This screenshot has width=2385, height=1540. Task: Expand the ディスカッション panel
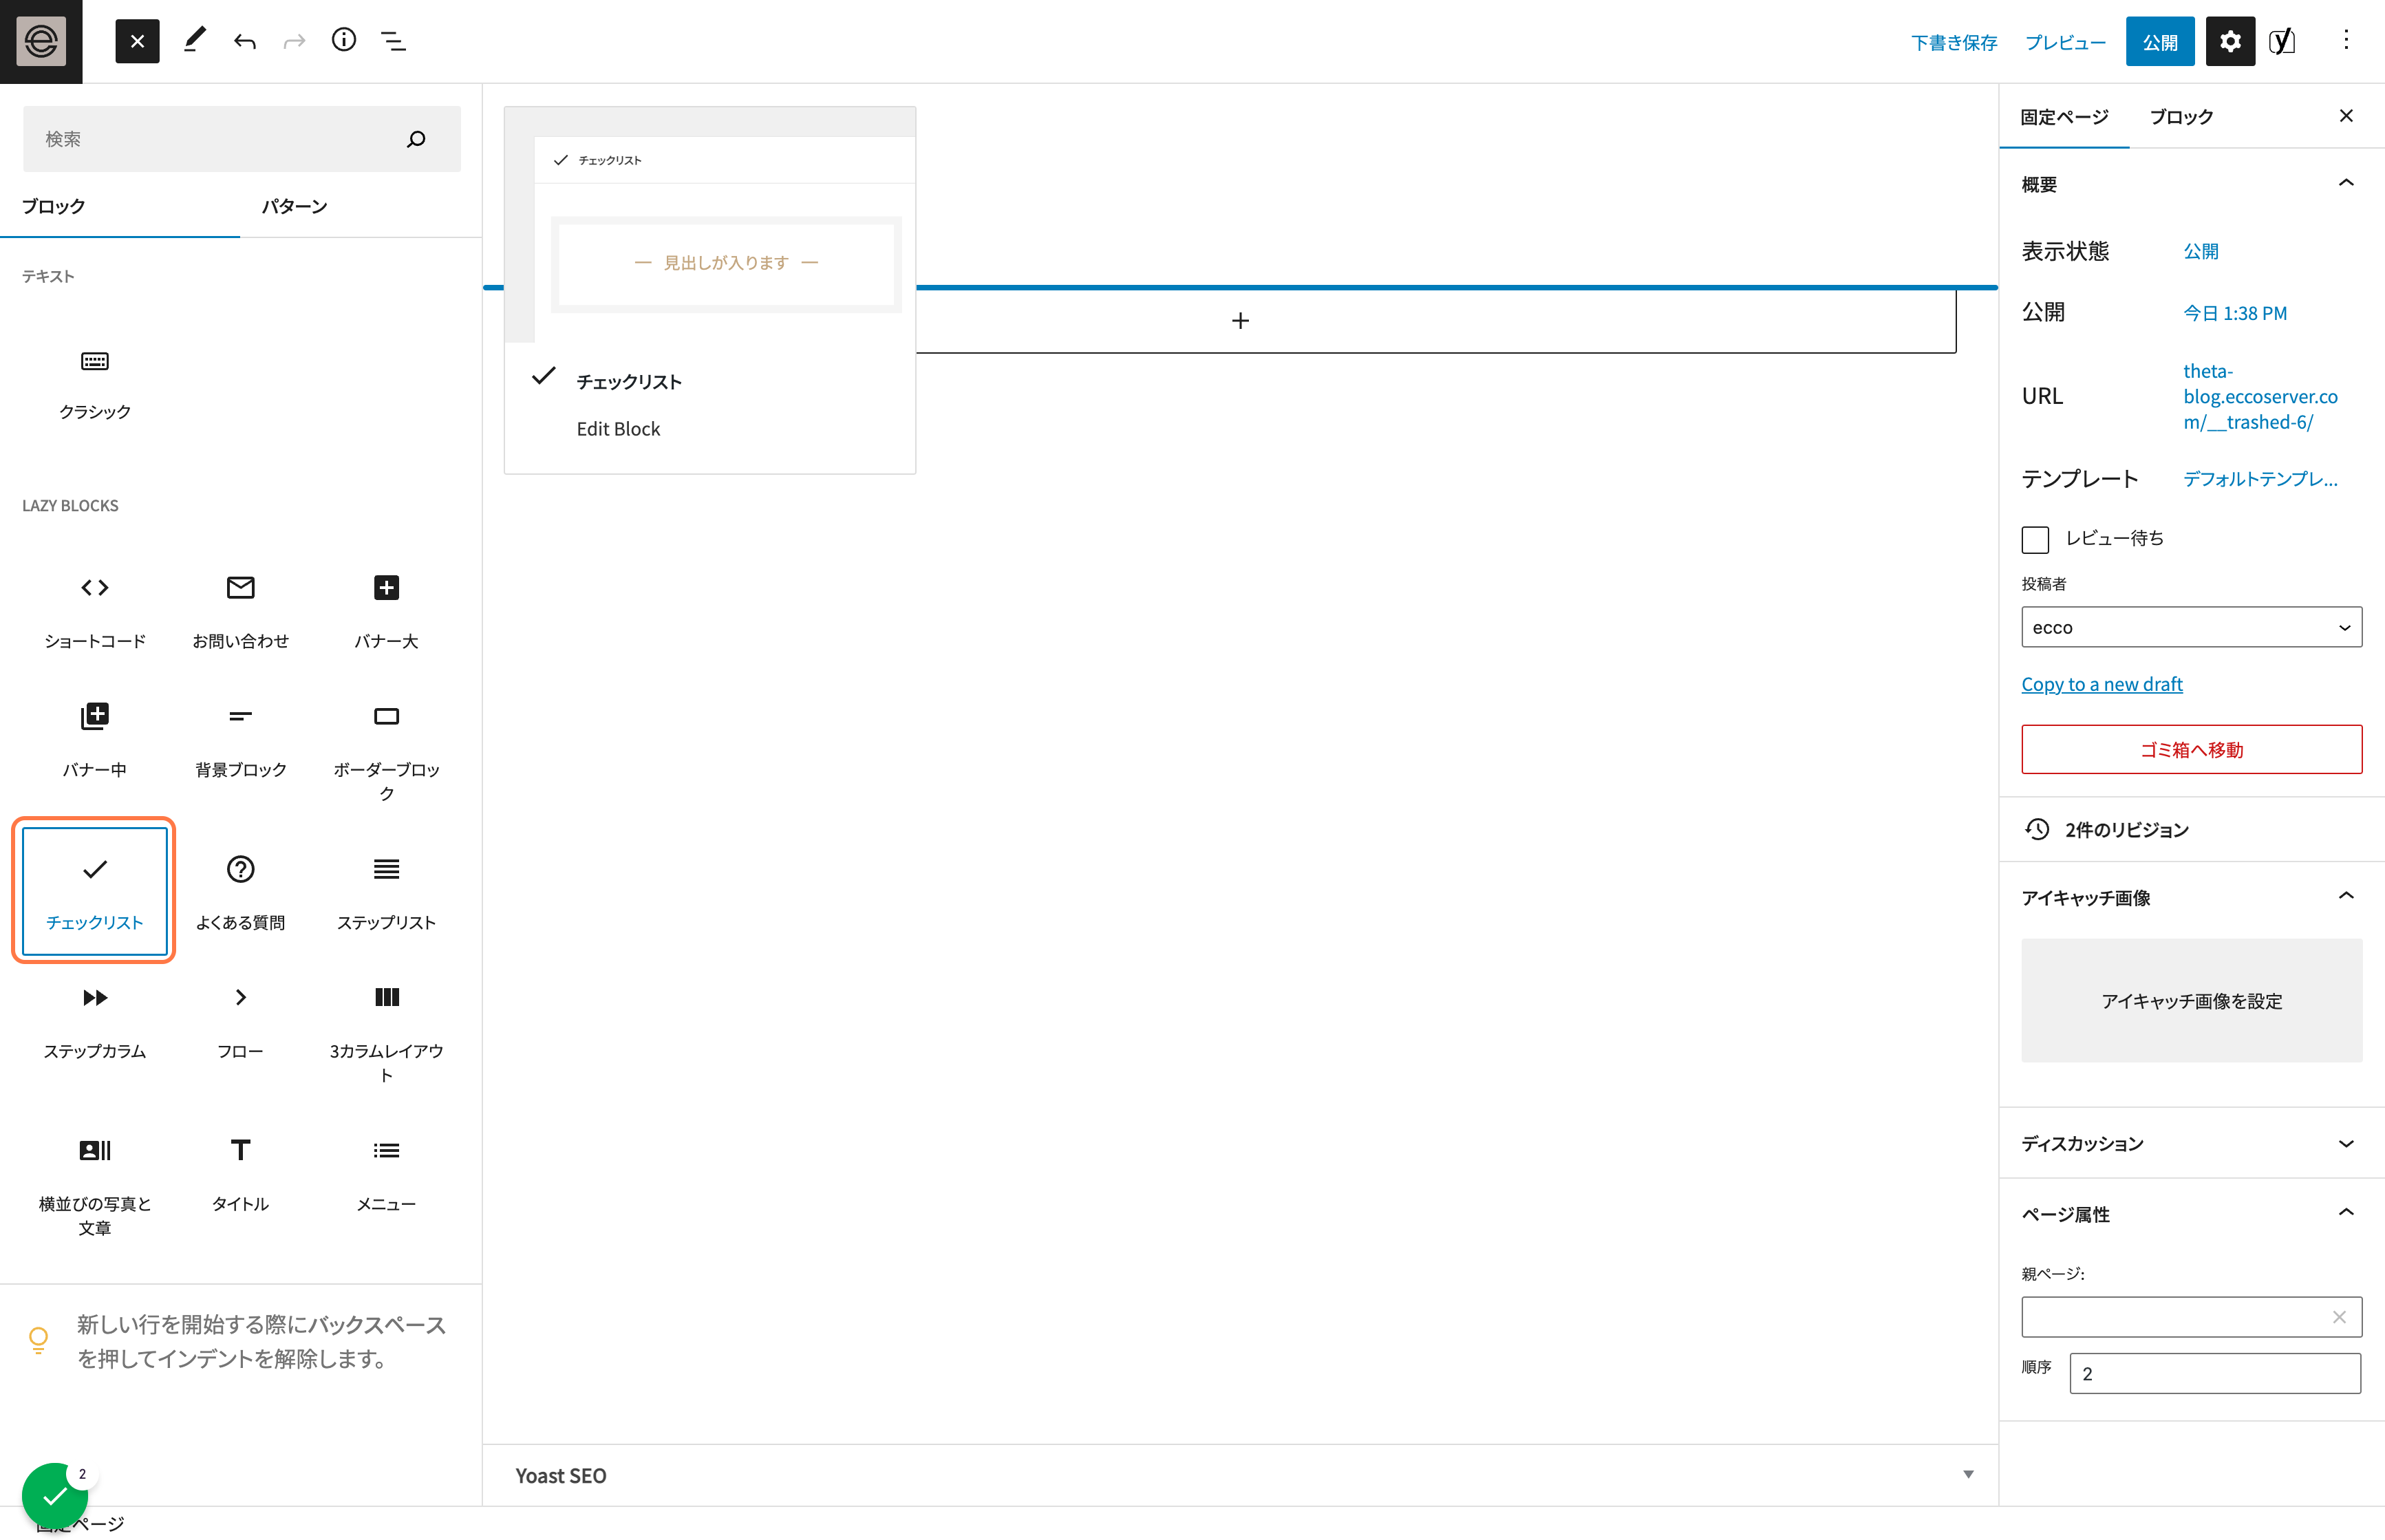coord(2191,1143)
